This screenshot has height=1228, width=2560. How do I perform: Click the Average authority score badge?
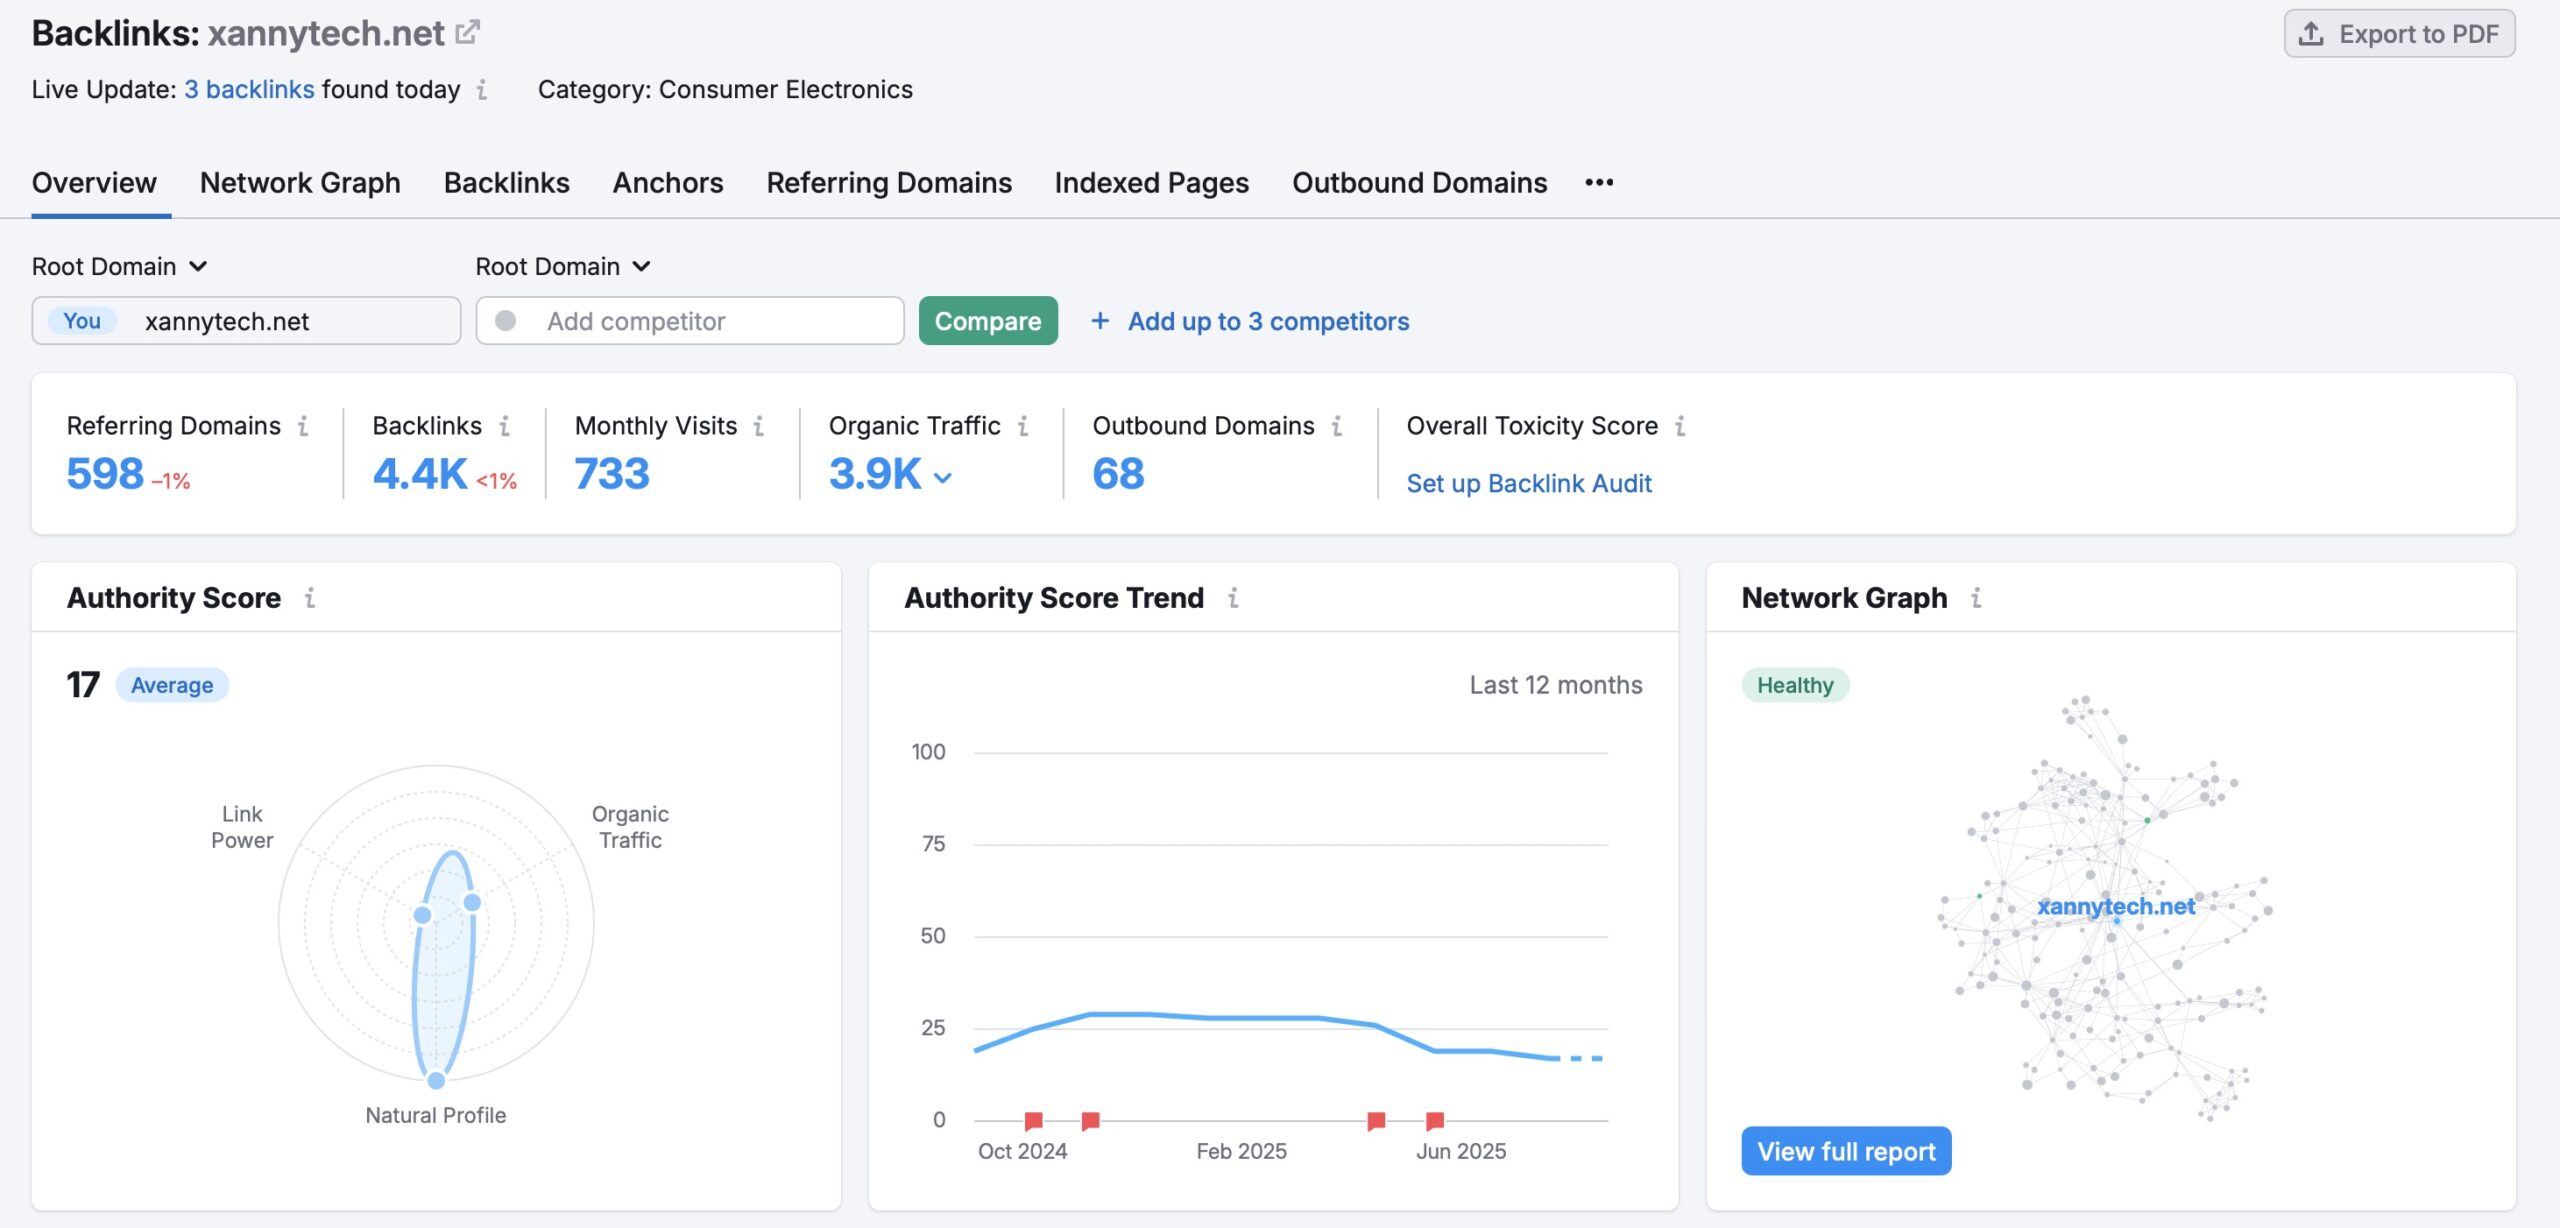click(172, 685)
